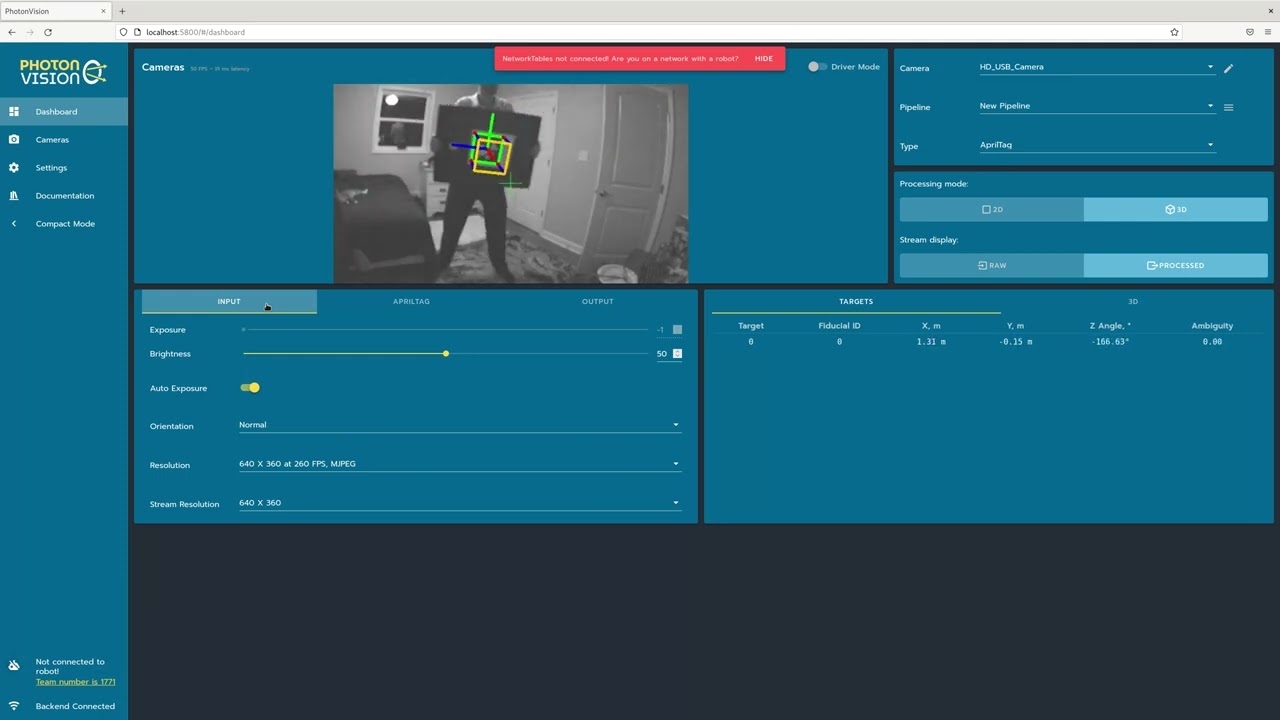Adjust the Brightness slider
The width and height of the screenshot is (1280, 720).
[x=446, y=353]
